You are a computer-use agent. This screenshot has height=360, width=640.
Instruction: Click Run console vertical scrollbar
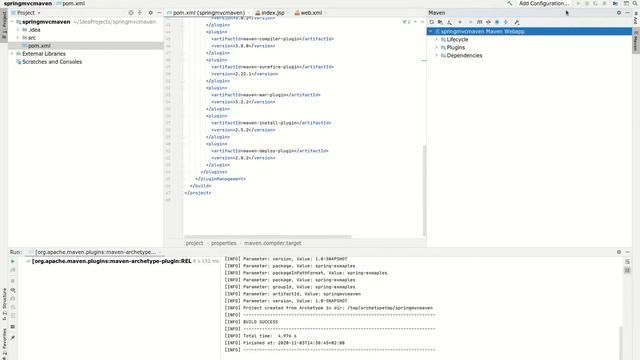pos(621,343)
